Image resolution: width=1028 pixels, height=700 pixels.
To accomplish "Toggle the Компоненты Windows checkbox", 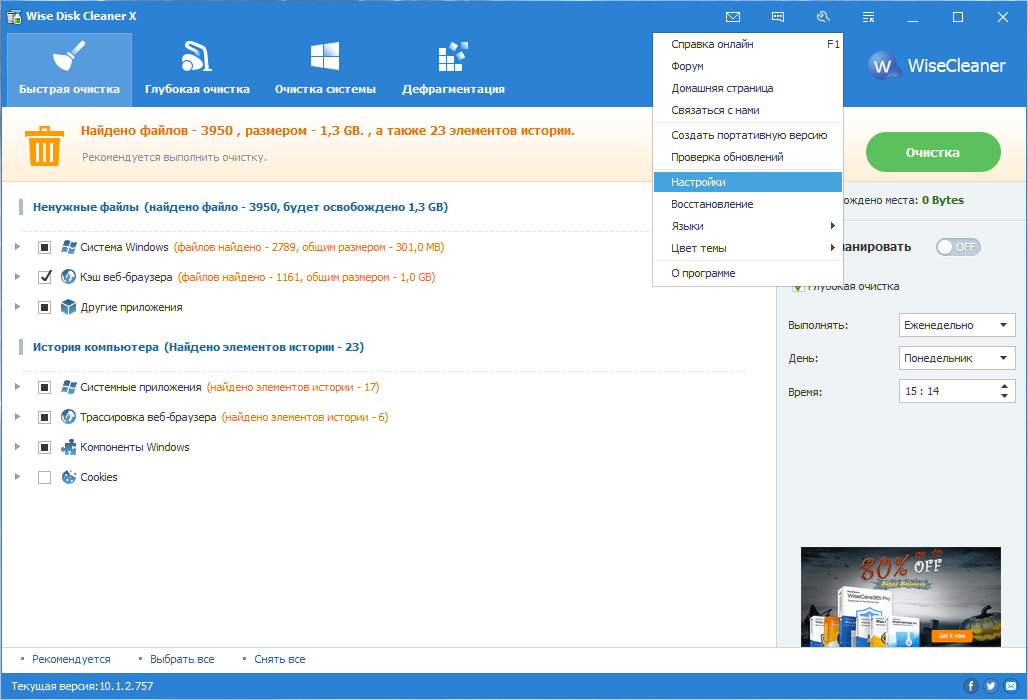I will [45, 448].
